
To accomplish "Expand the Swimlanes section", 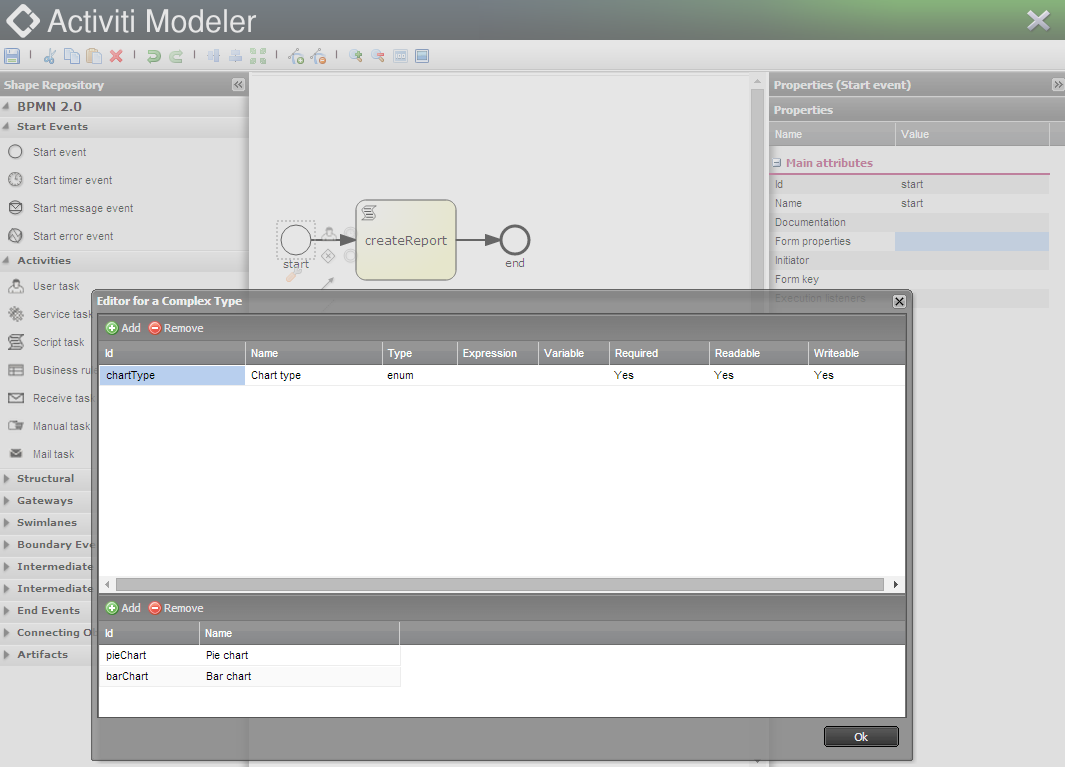I will tap(6, 522).
